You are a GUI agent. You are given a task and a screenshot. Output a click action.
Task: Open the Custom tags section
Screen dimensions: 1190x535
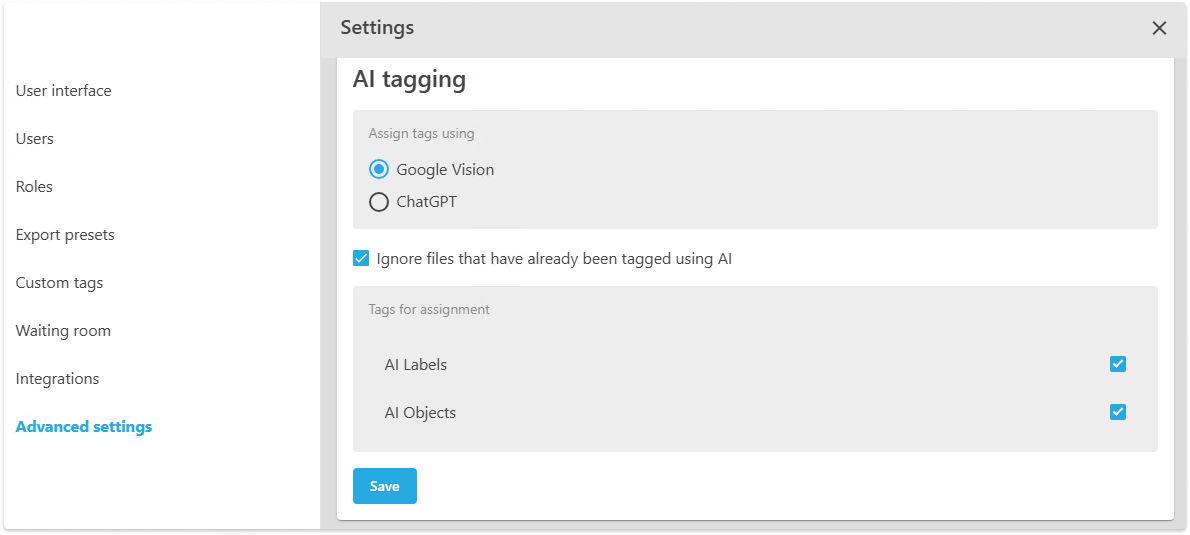coord(59,283)
